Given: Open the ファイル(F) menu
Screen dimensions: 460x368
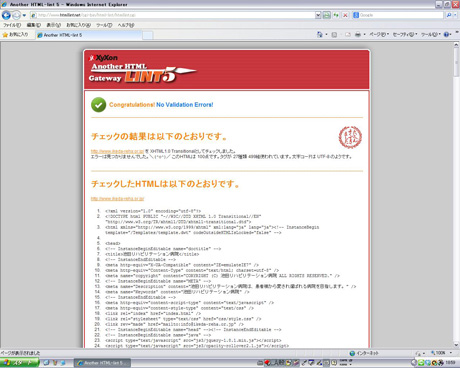Looking at the screenshot, I should [x=12, y=25].
